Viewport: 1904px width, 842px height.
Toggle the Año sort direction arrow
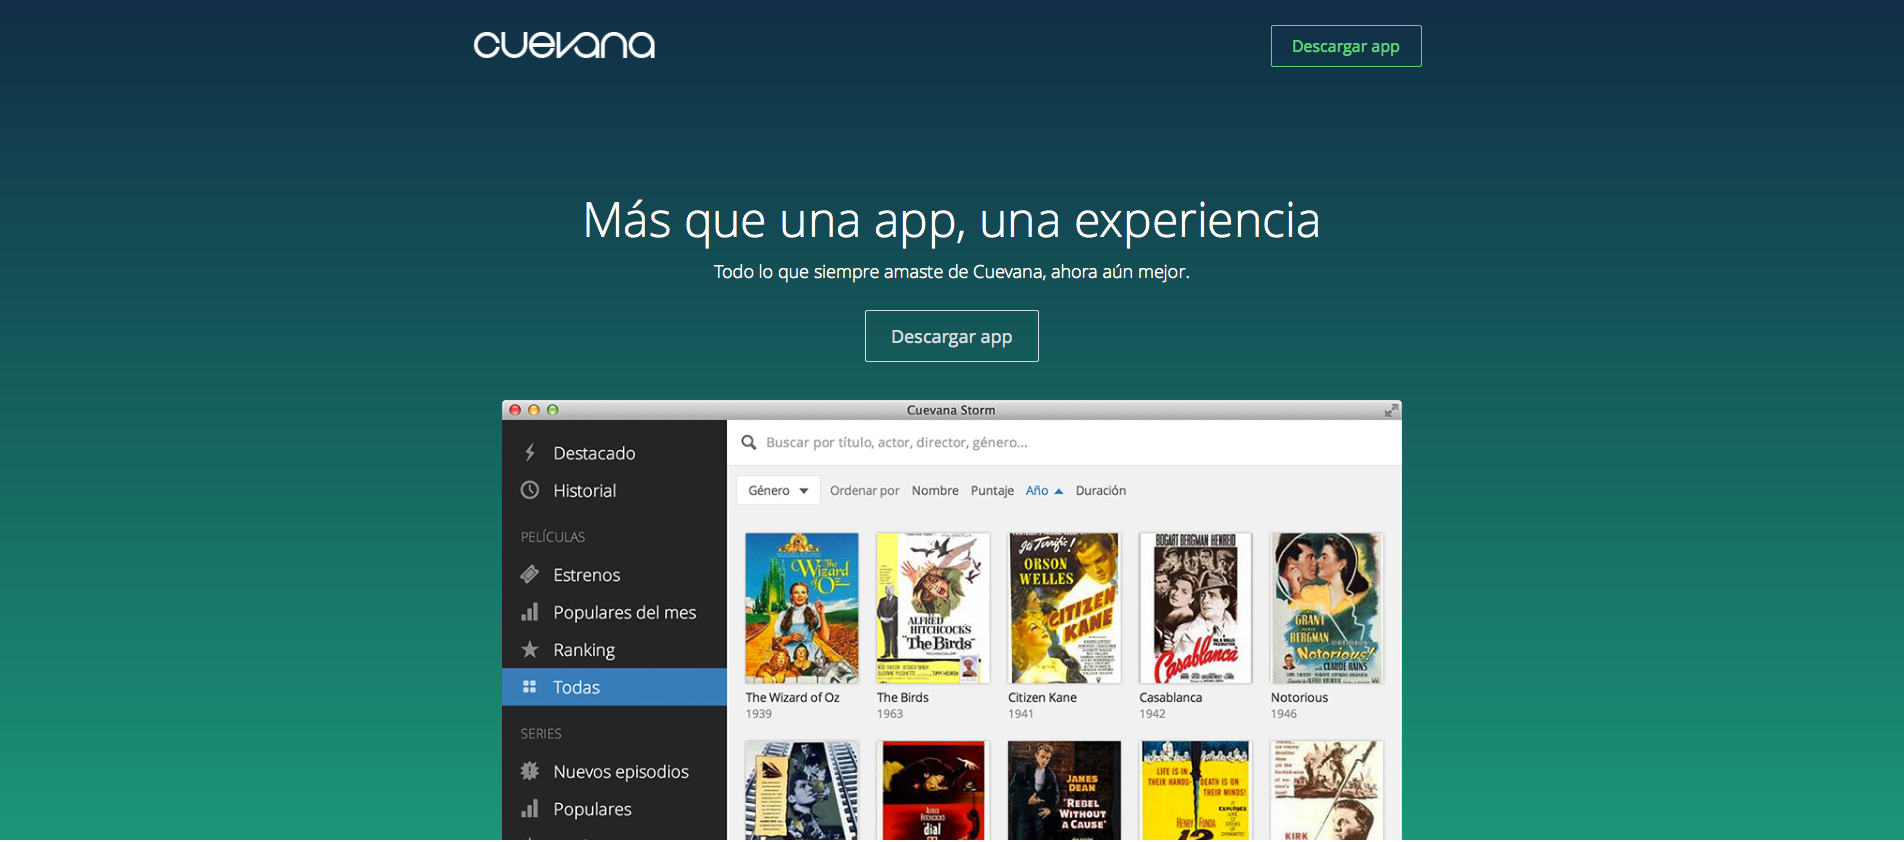(1059, 491)
